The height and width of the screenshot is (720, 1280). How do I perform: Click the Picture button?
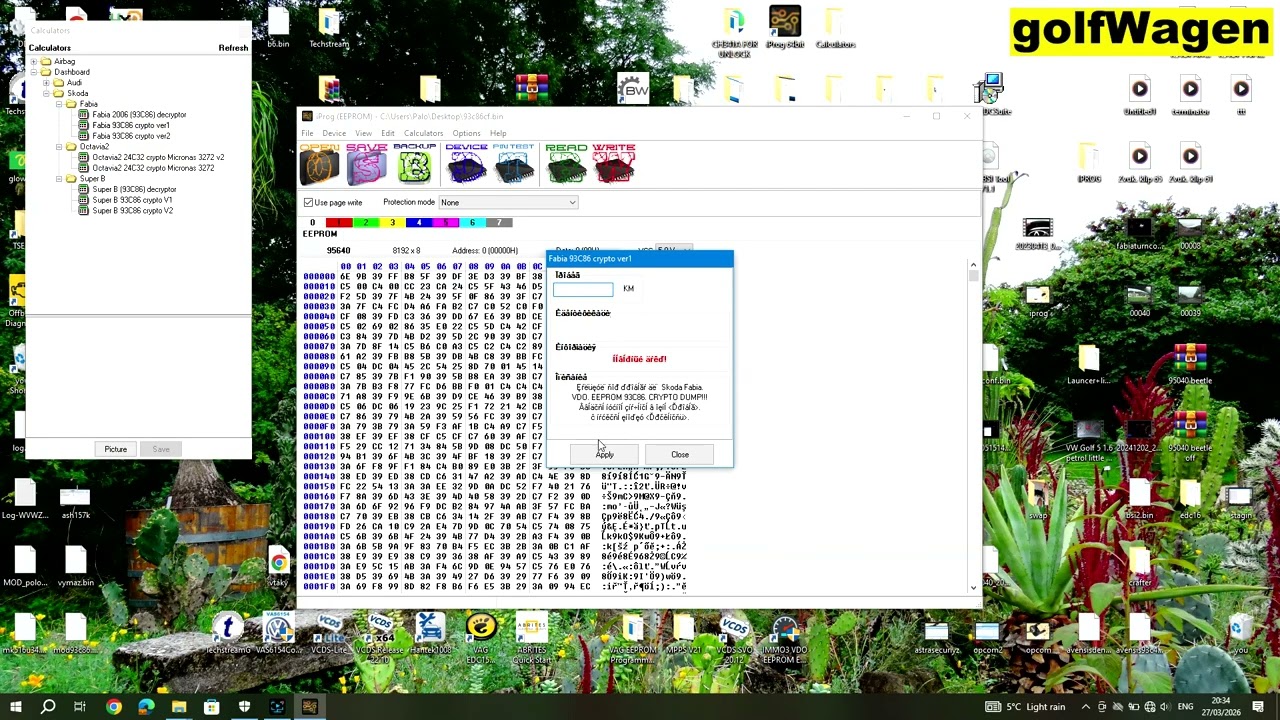(x=116, y=449)
